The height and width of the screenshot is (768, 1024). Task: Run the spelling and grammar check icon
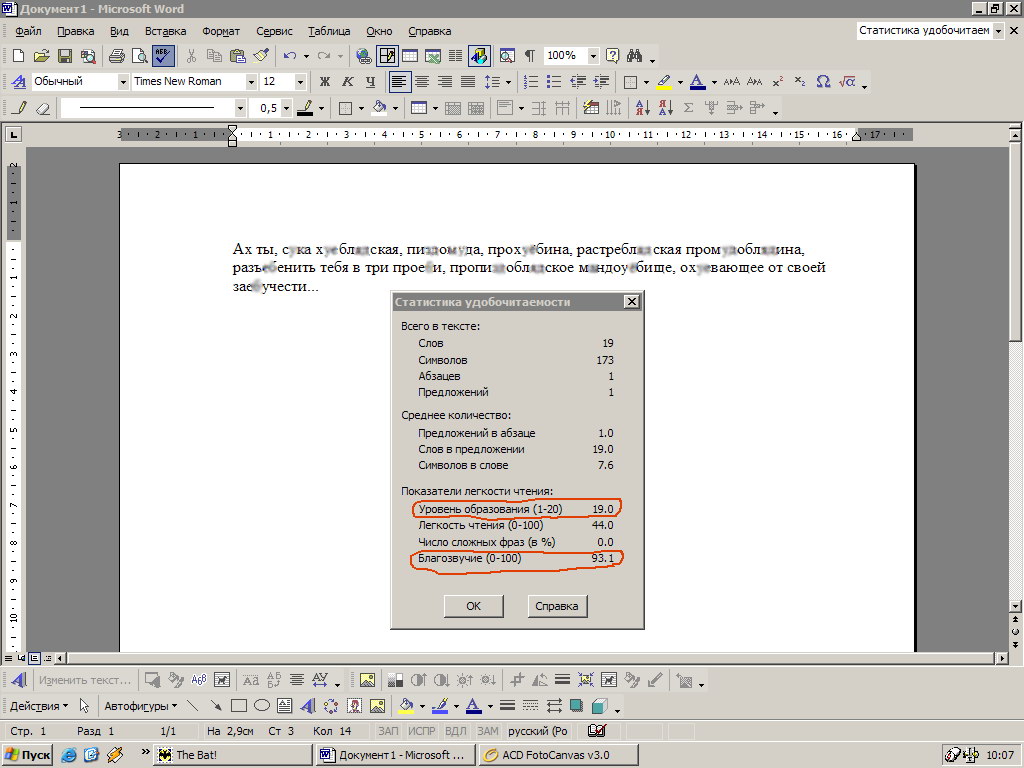coord(162,56)
